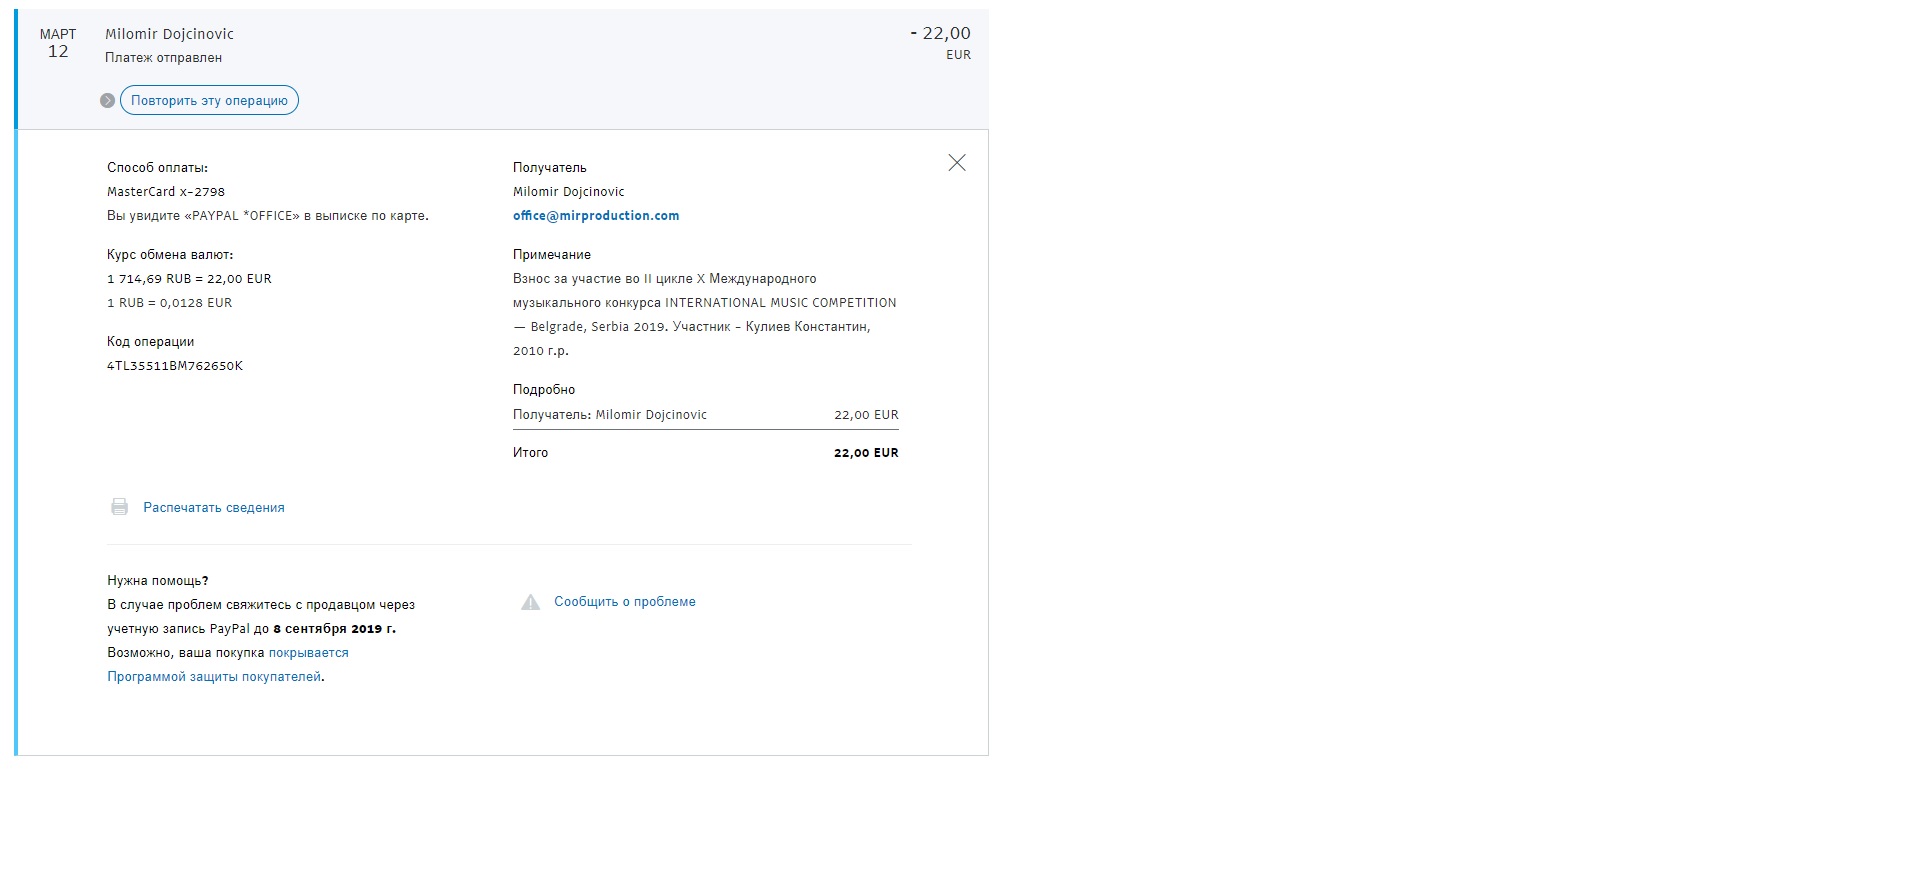1914x884 pixels.
Task: Open the Распечатать сведения link
Action: click(x=213, y=508)
